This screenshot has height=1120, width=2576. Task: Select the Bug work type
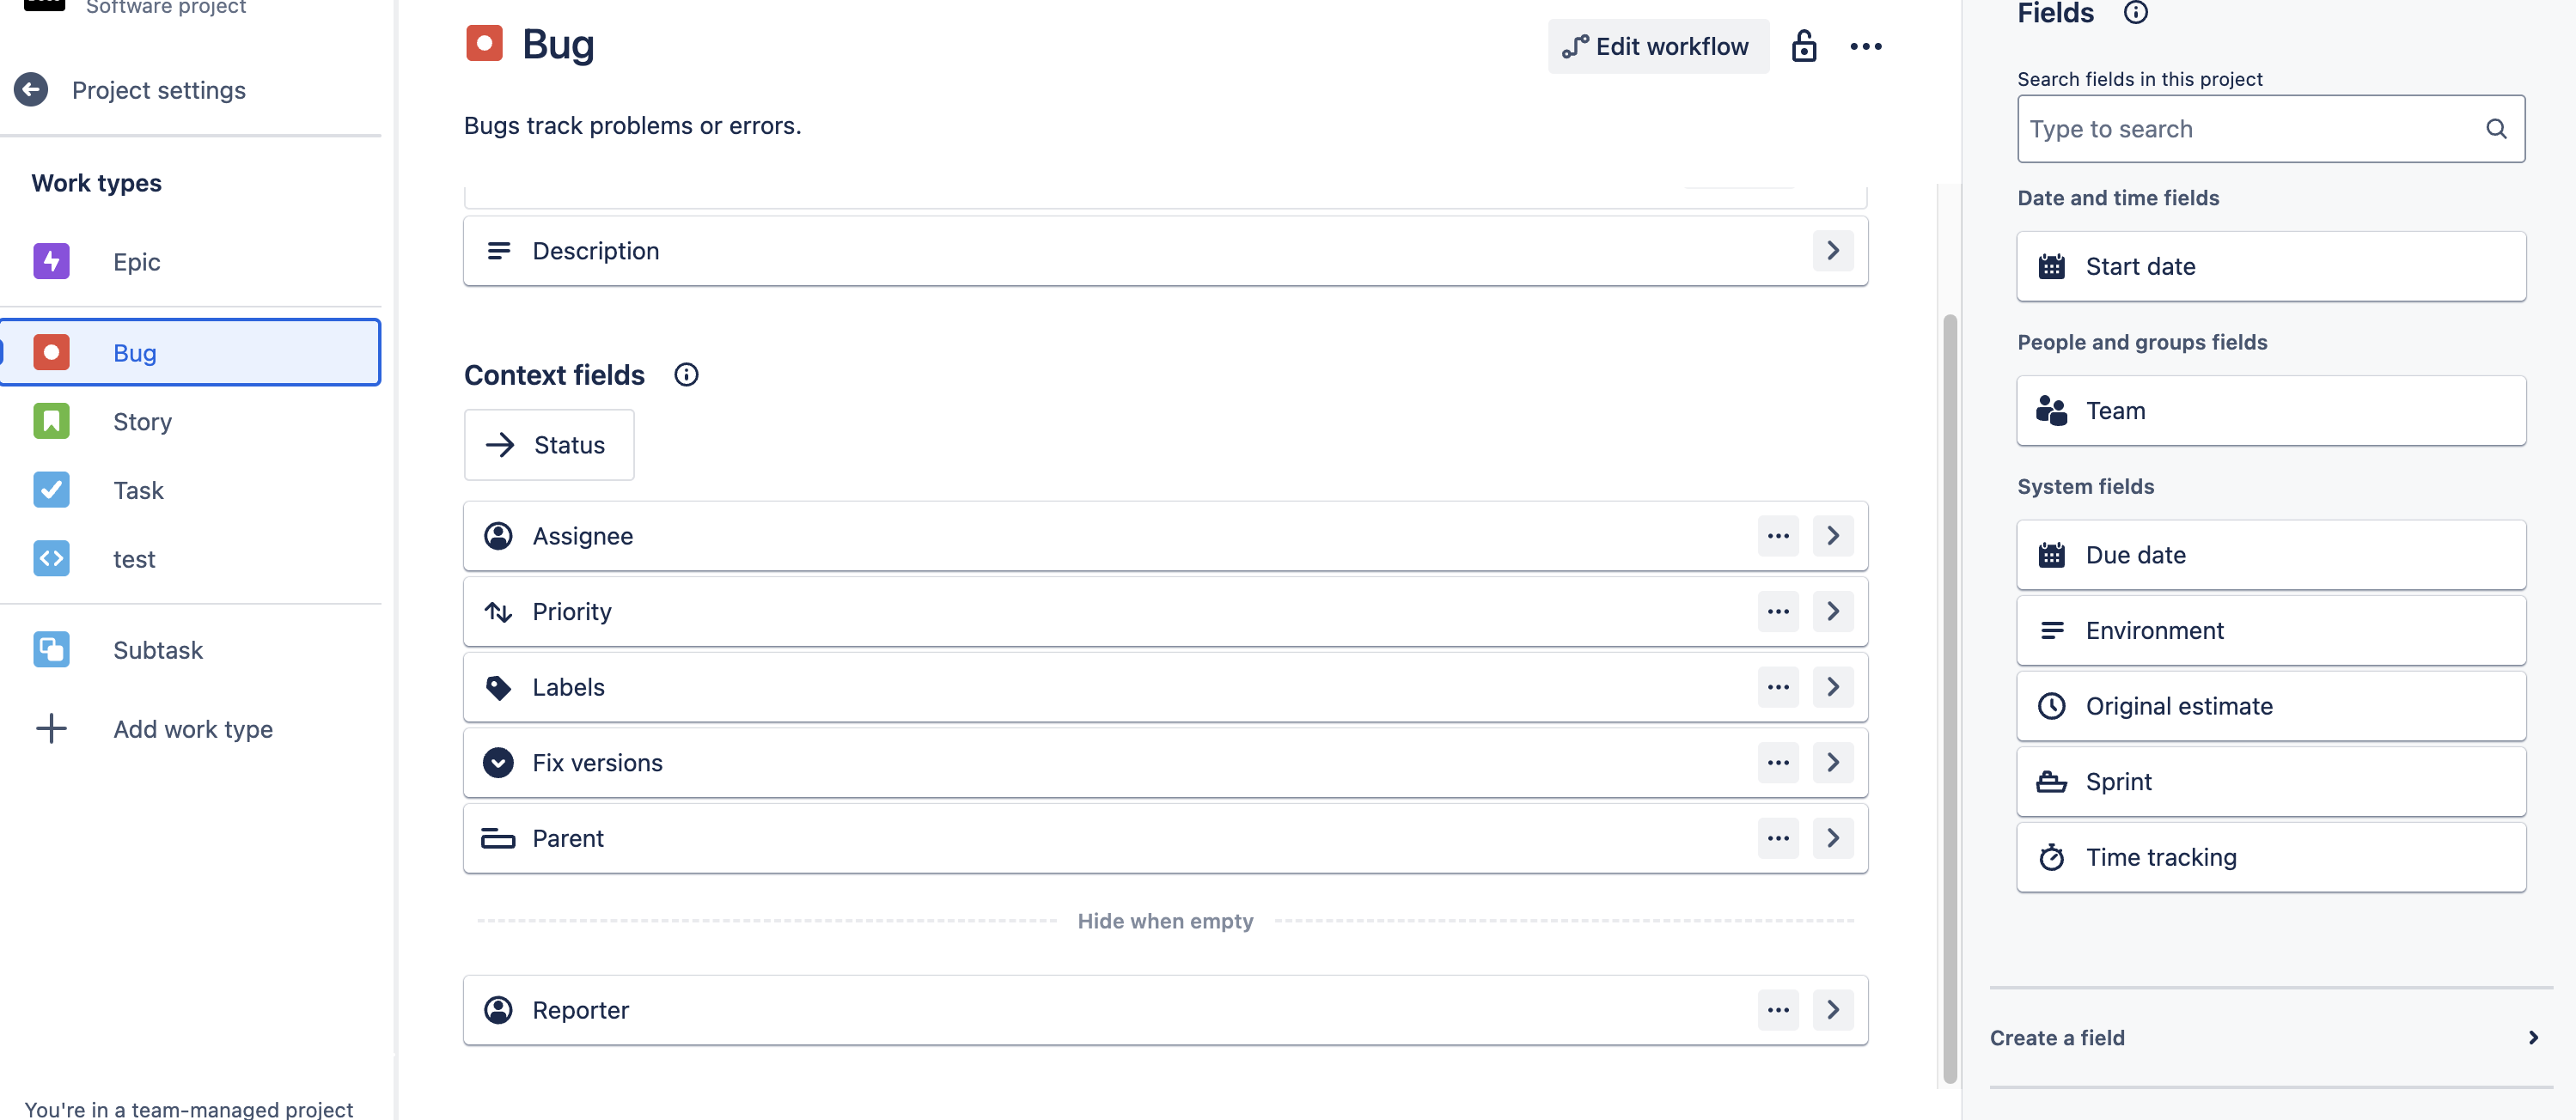(190, 352)
